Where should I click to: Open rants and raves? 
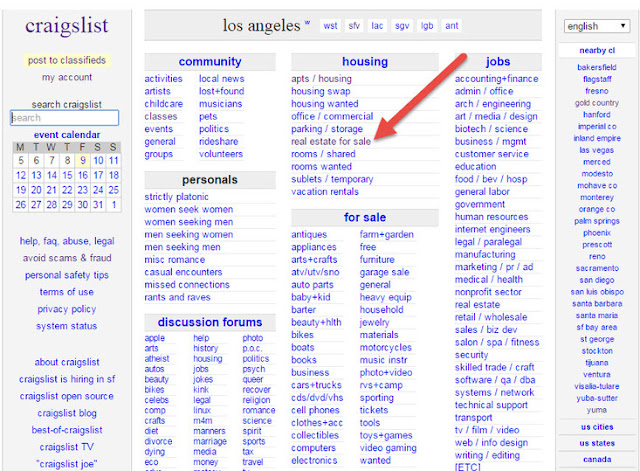(x=177, y=297)
